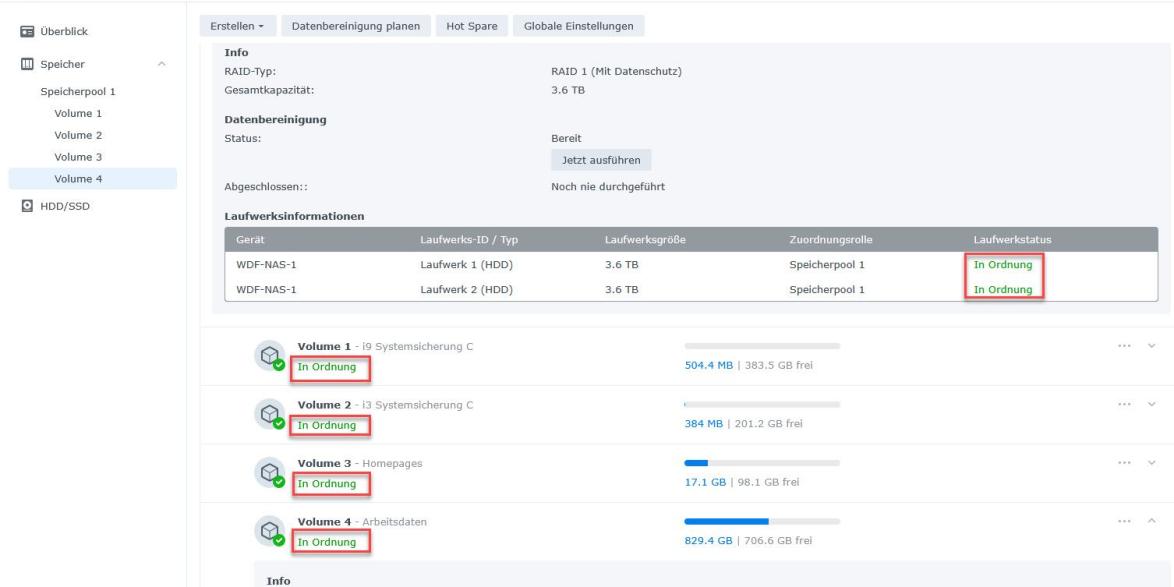Open Globale Einstellungen
Image resolution: width=1174 pixels, height=587 pixels.
[578, 26]
